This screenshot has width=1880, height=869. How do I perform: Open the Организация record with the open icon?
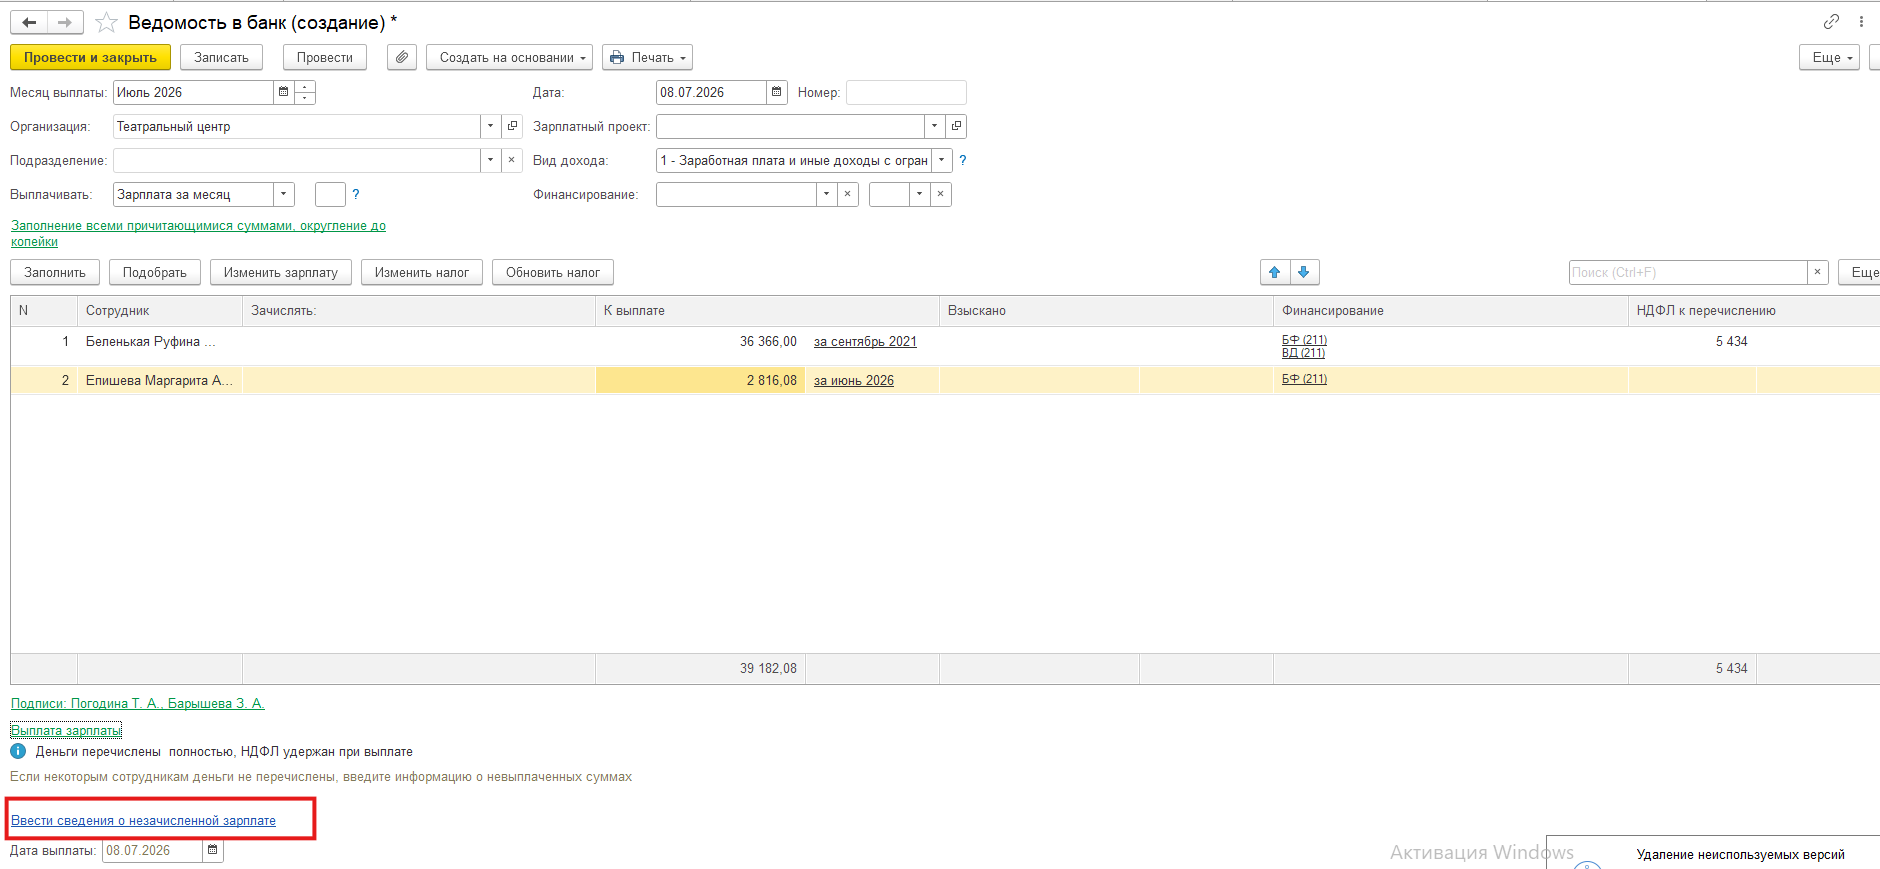pyautogui.click(x=512, y=126)
